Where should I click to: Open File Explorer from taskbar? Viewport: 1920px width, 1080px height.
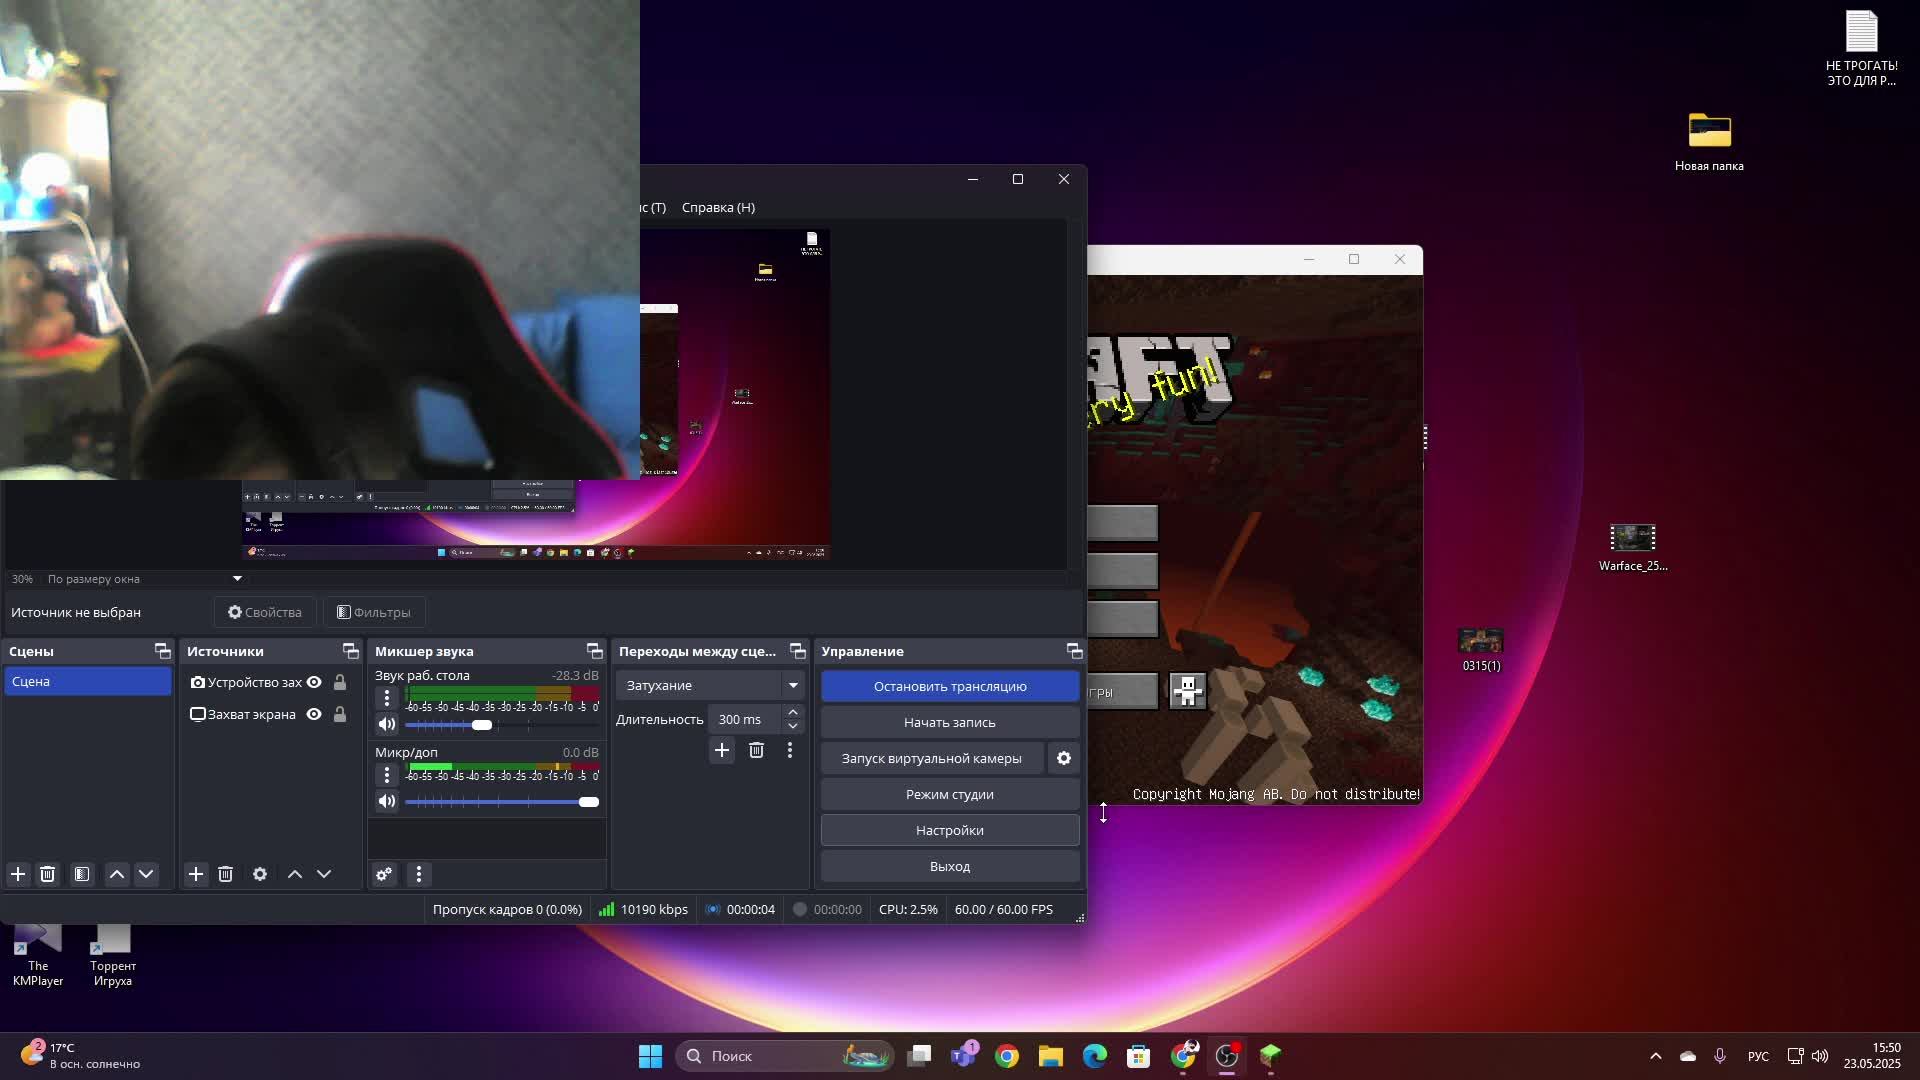point(1051,1056)
